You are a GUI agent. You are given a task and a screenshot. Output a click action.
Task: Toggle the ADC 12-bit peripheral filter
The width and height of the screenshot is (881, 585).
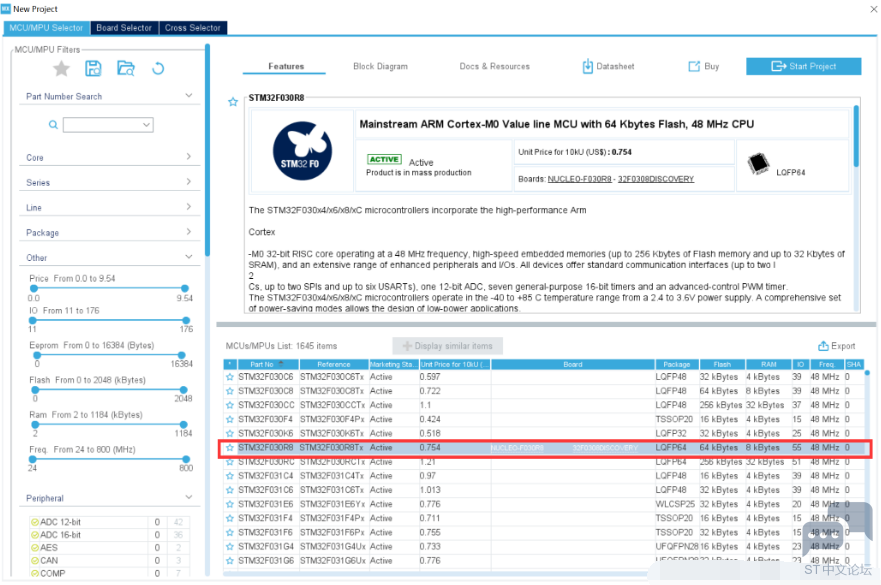[35, 522]
